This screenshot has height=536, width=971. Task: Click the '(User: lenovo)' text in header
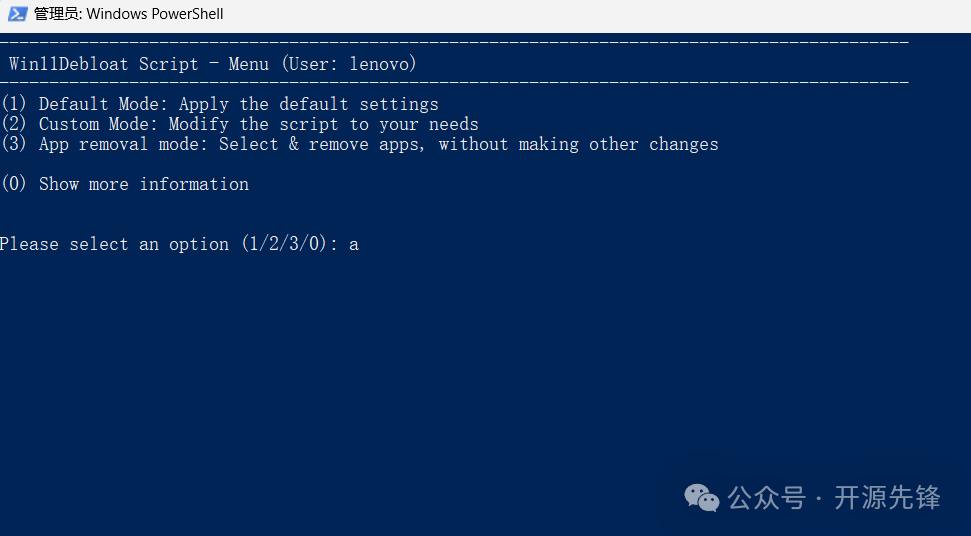(x=349, y=64)
